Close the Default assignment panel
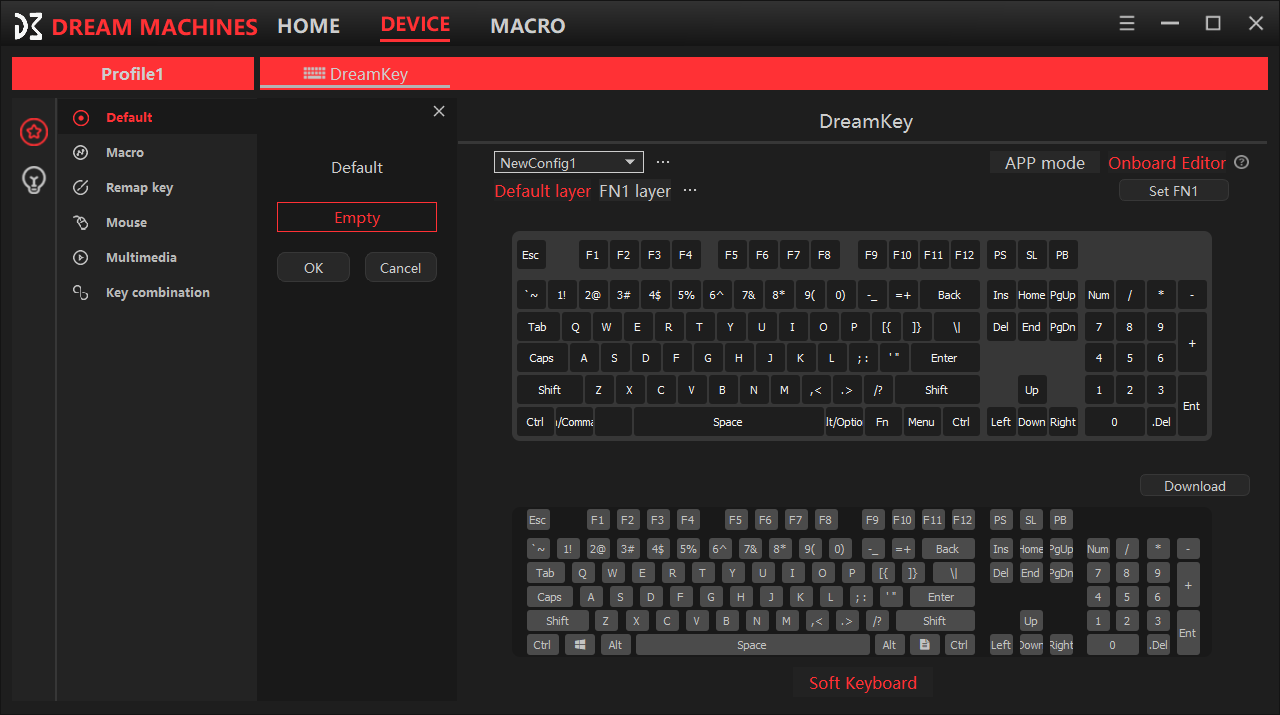 (439, 112)
